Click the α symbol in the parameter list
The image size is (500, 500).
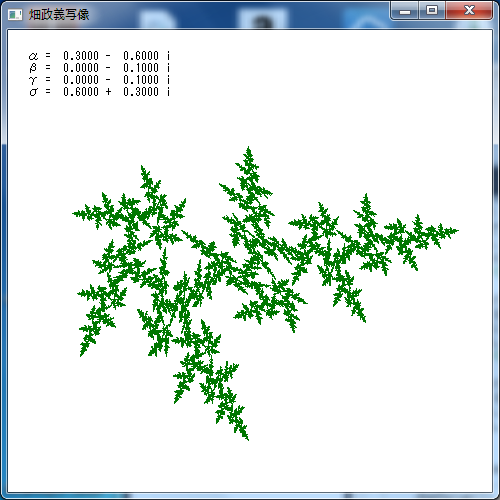click(x=33, y=56)
